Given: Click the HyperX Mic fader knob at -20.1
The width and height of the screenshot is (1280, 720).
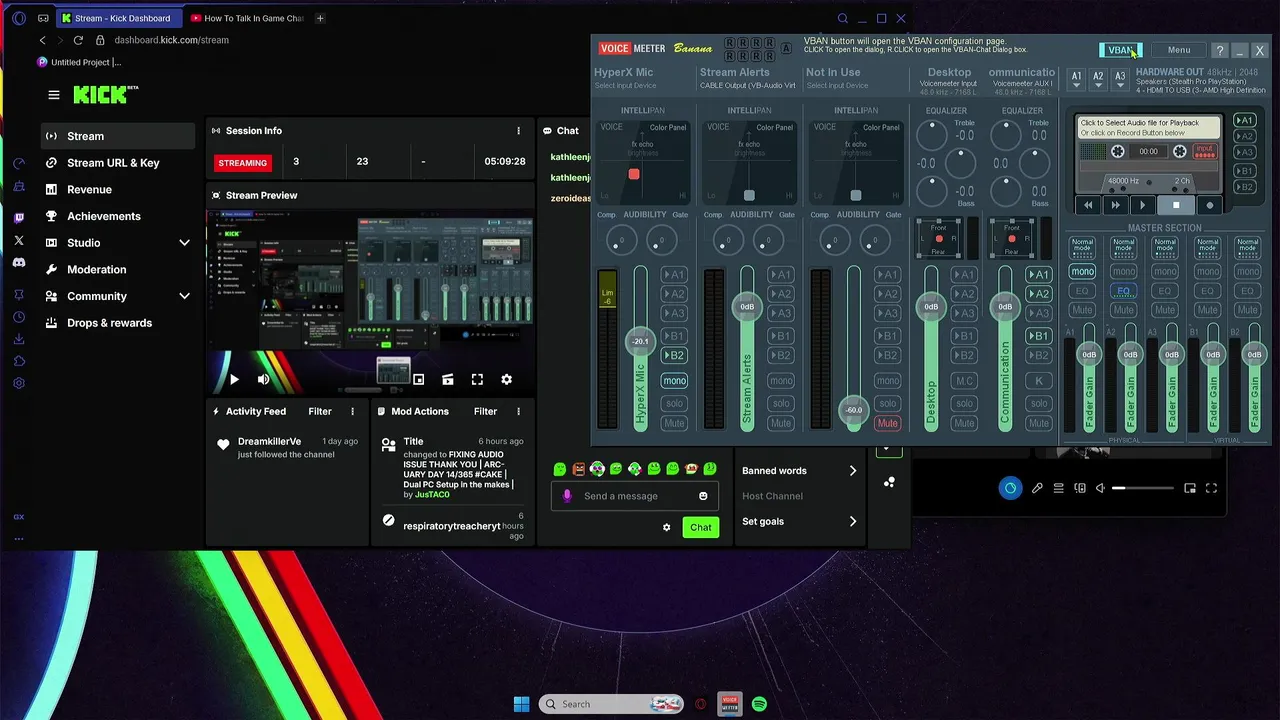Looking at the screenshot, I should point(640,341).
